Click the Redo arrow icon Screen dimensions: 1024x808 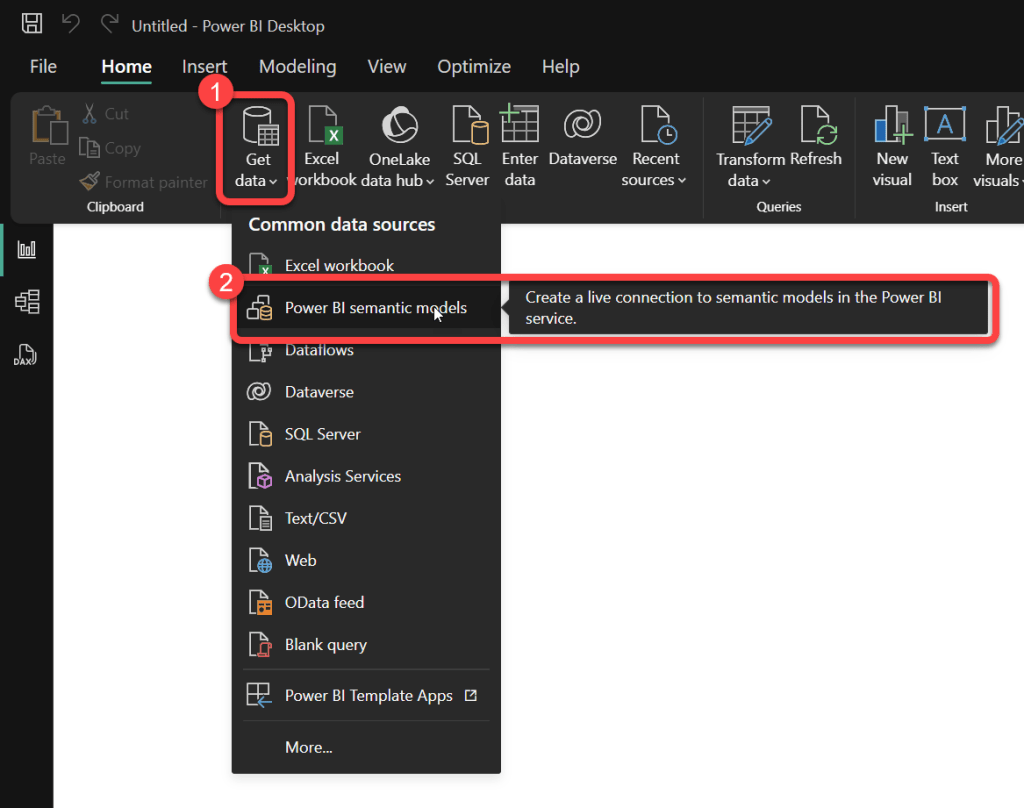click(x=109, y=24)
